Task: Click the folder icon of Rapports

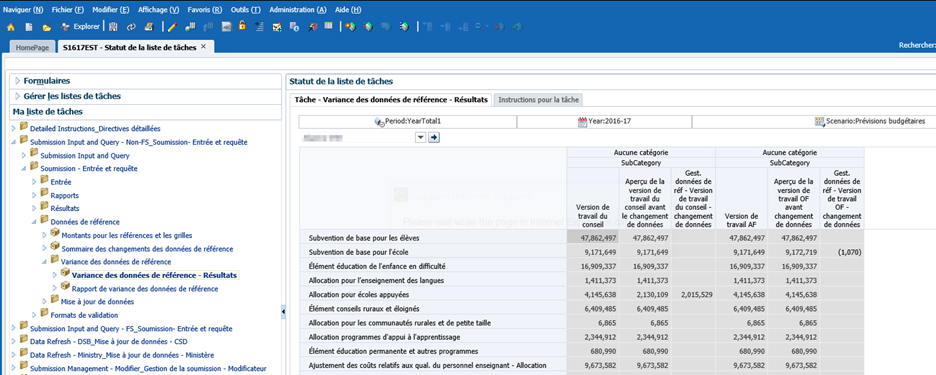Action: tap(44, 194)
